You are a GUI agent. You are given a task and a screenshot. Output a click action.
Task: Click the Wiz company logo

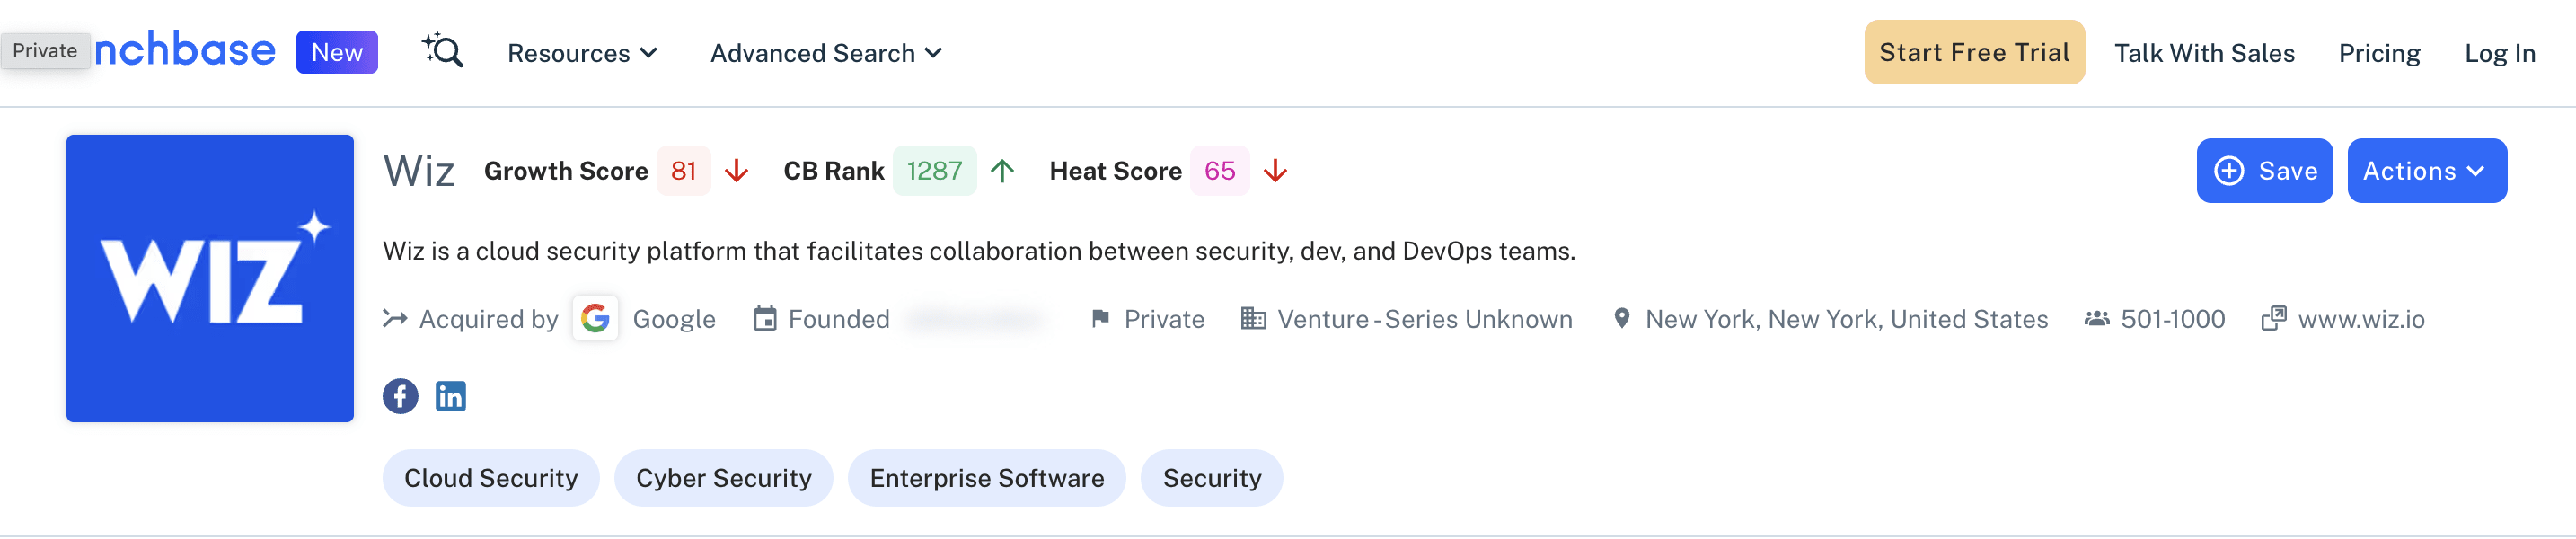tap(210, 278)
